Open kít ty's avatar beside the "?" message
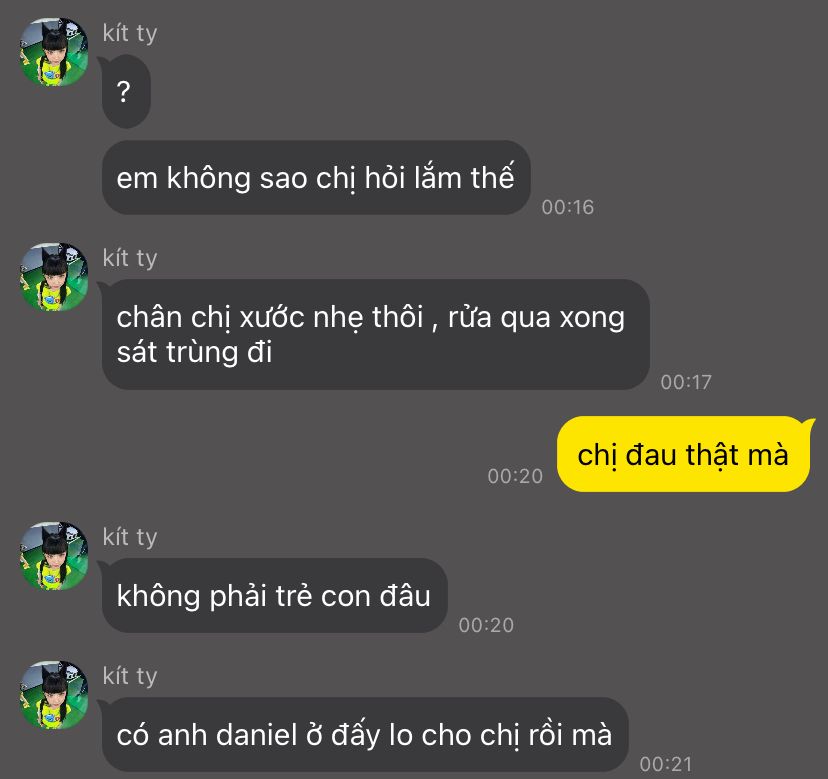This screenshot has height=779, width=828. [x=54, y=52]
